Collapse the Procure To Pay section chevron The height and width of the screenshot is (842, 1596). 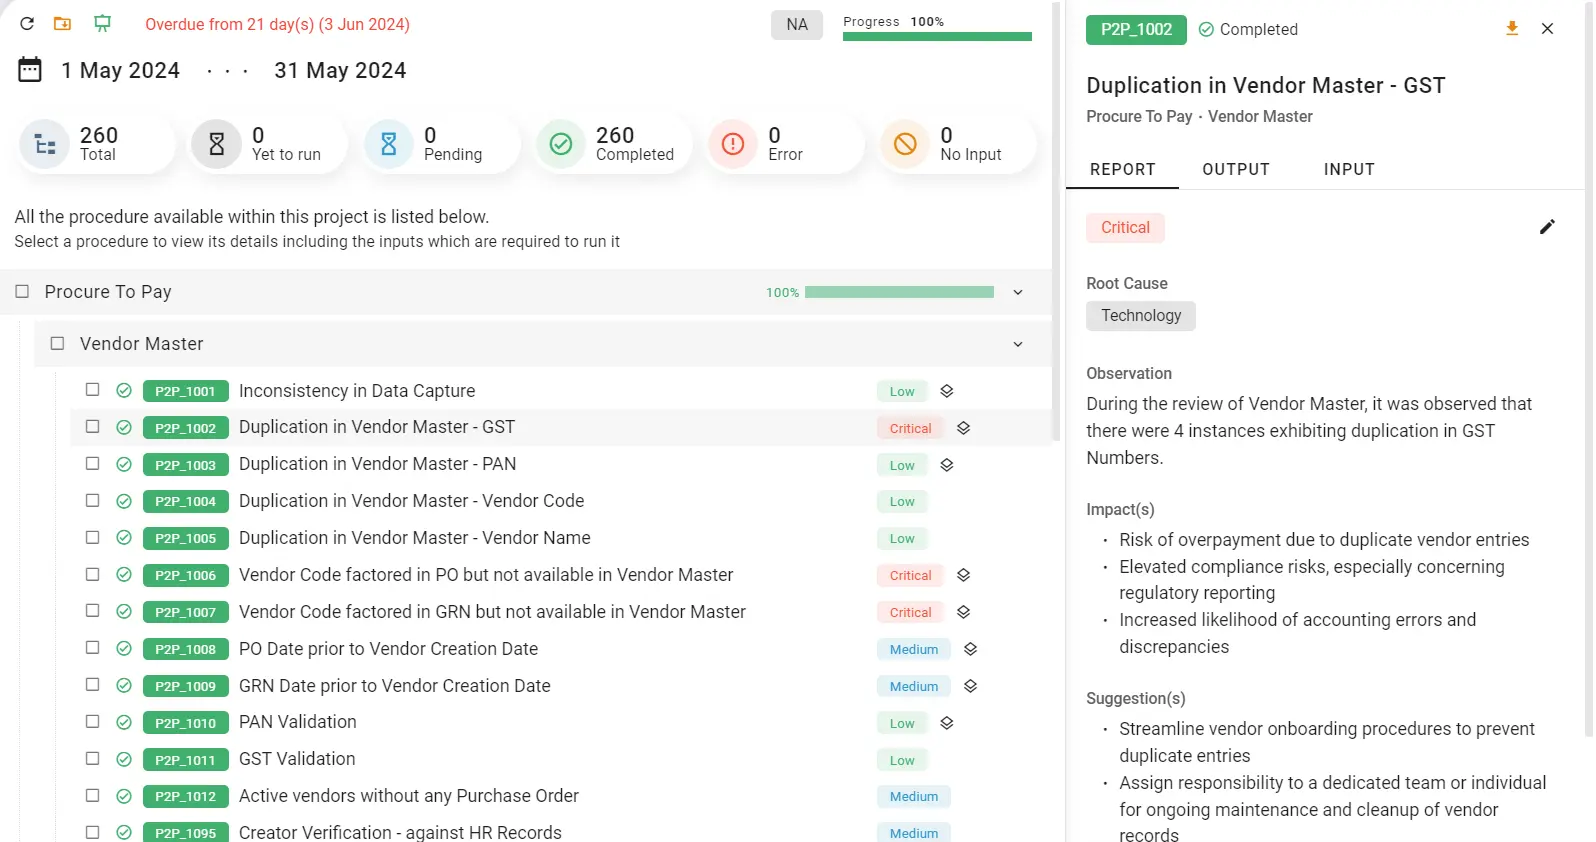tap(1017, 293)
